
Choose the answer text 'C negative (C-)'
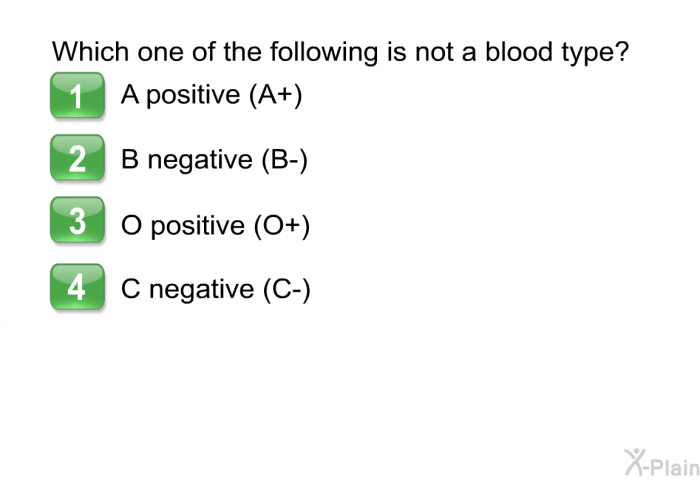click(x=215, y=289)
